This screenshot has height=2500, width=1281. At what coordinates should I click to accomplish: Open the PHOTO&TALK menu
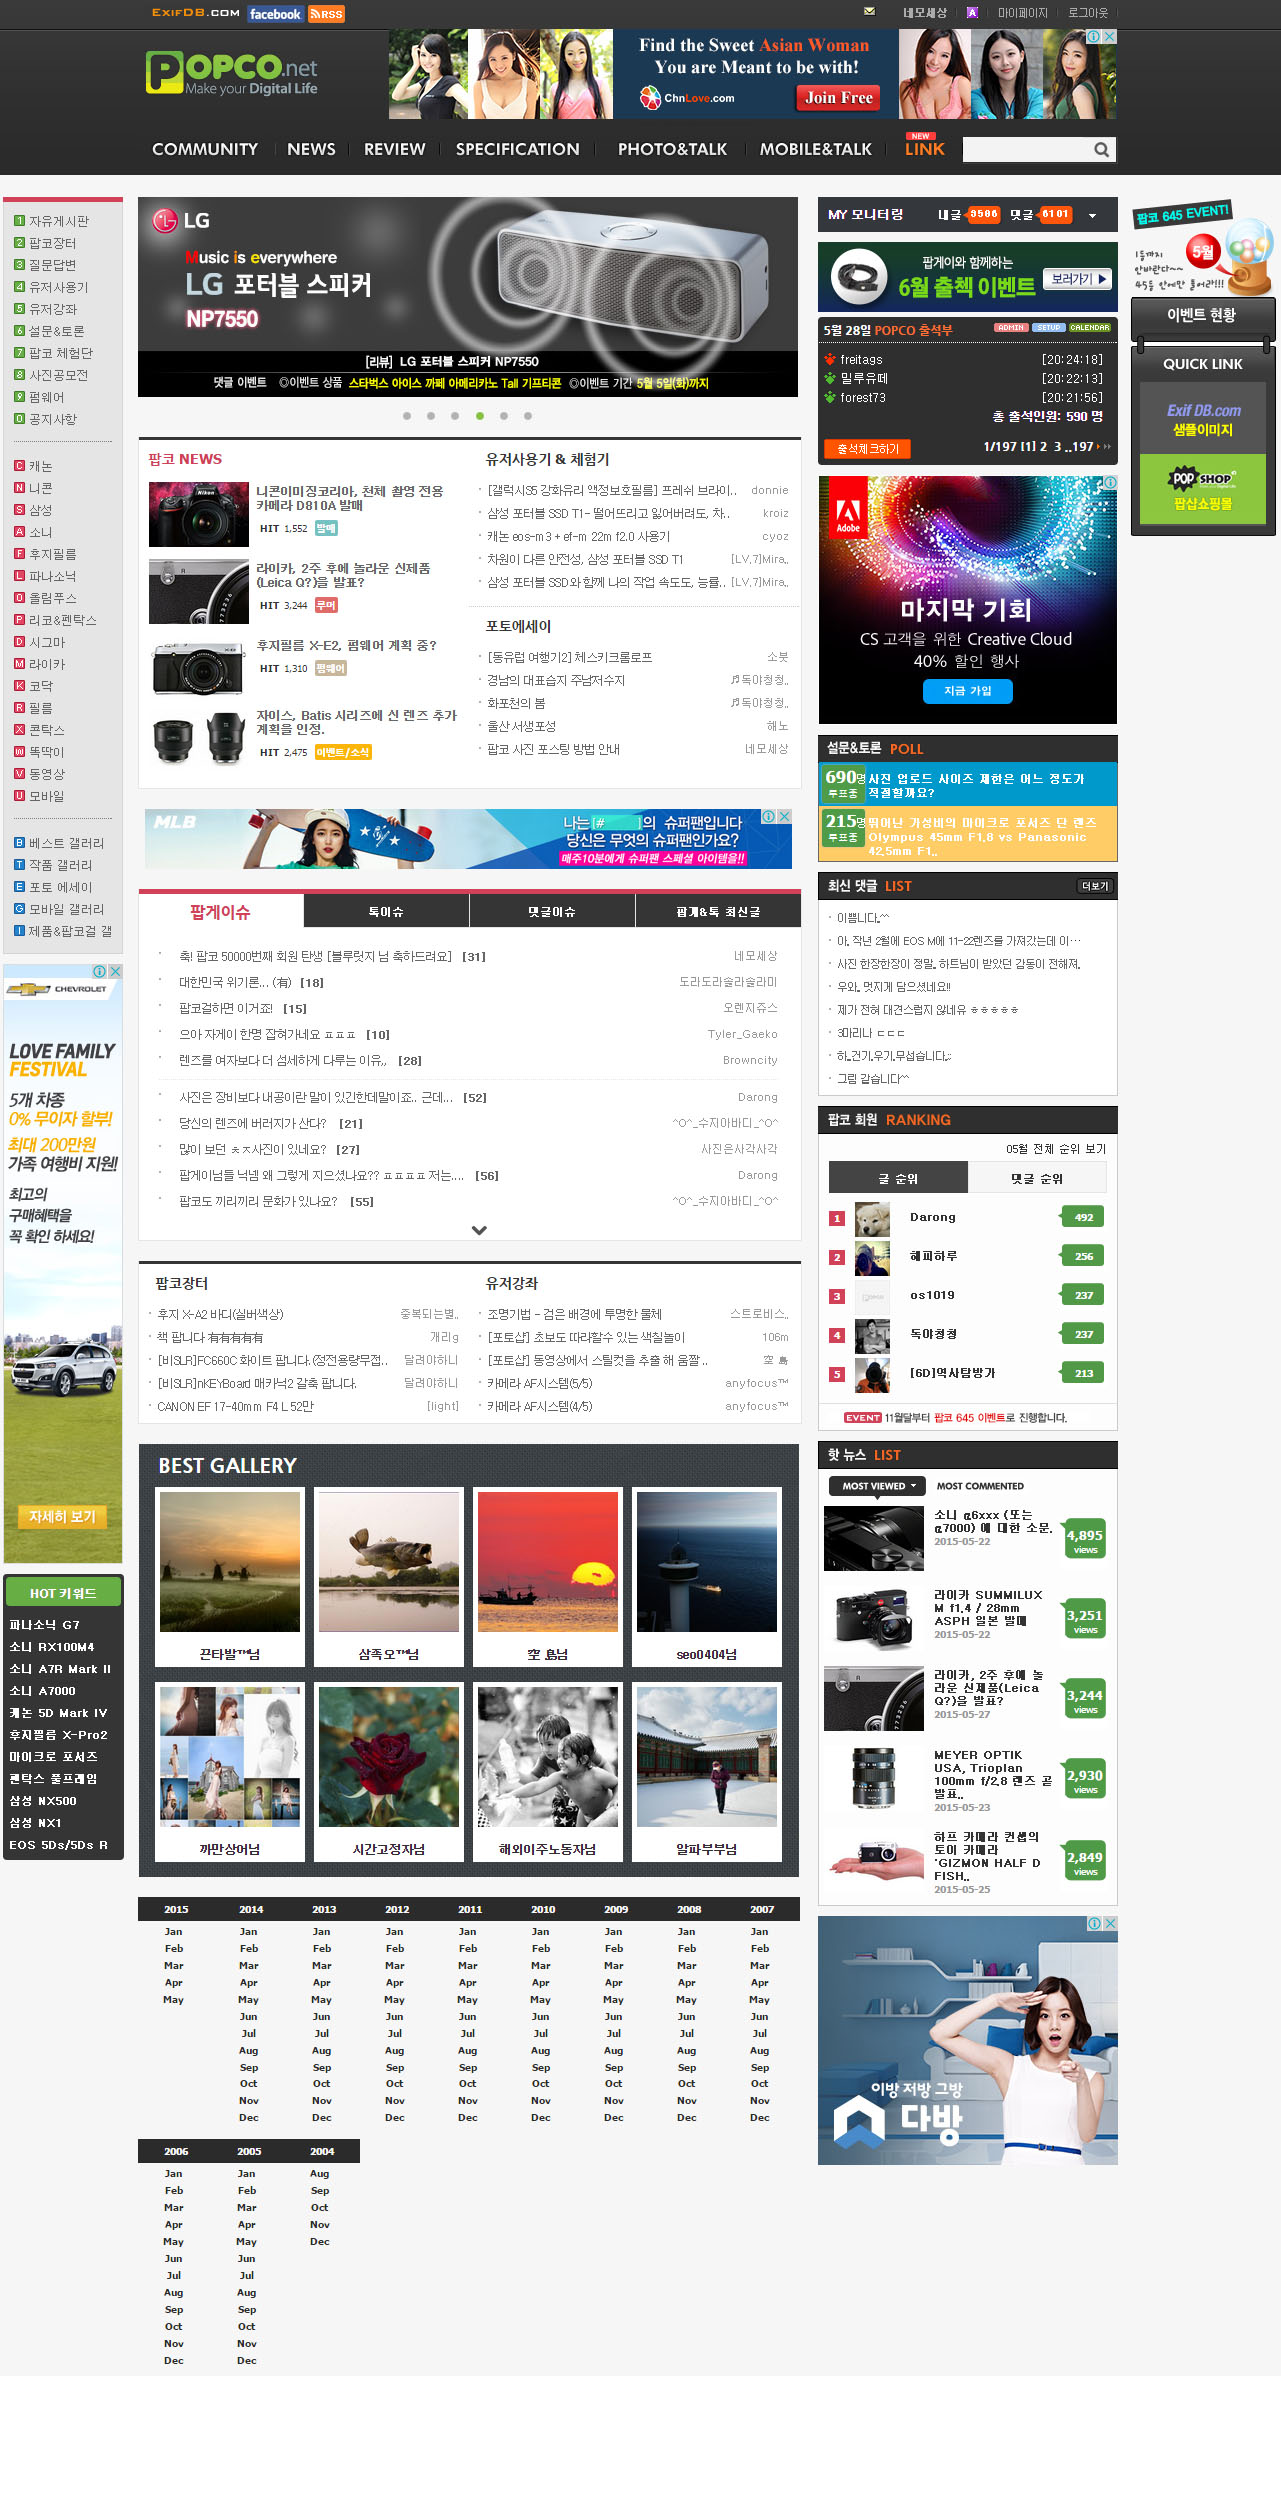pos(672,149)
